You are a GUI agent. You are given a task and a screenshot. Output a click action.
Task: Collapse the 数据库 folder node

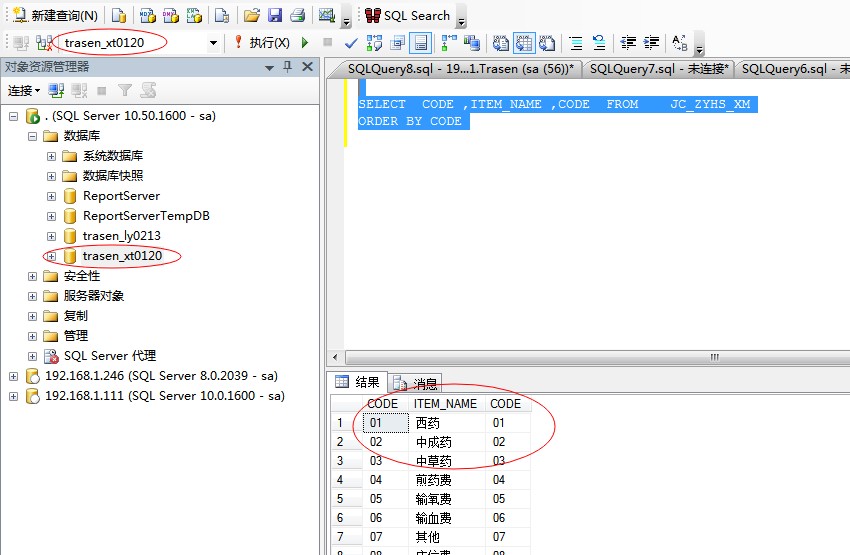32,136
